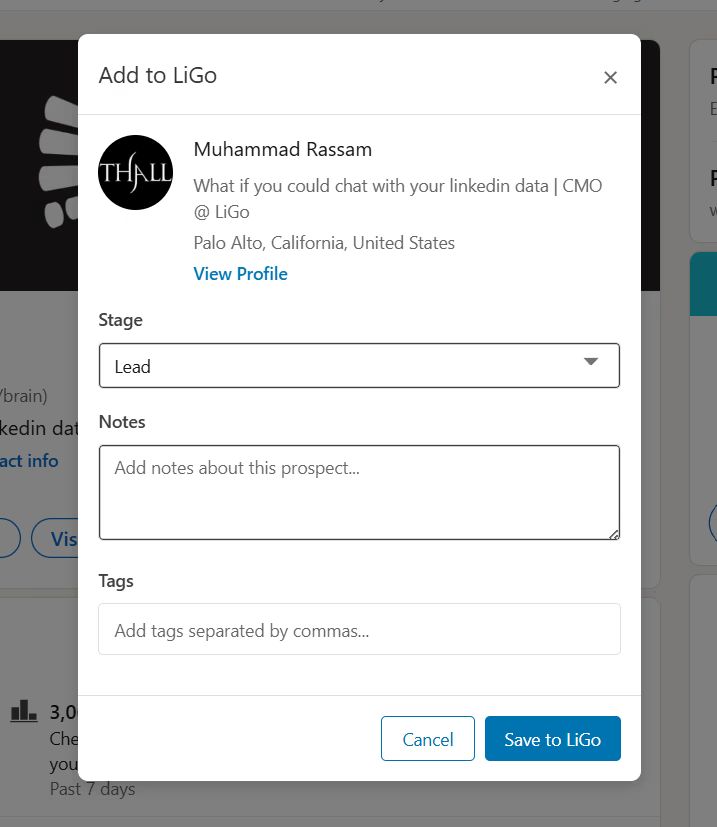717x827 pixels.
Task: Click the bar chart analytics icon
Action: (x=23, y=712)
